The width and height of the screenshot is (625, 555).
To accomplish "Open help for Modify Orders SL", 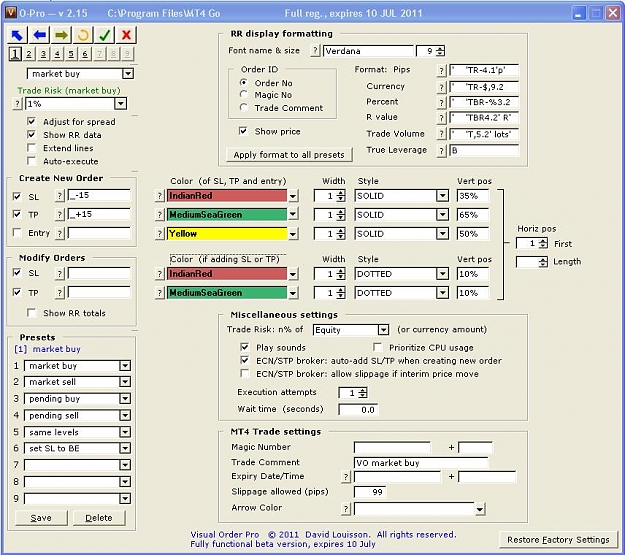I will 59,274.
